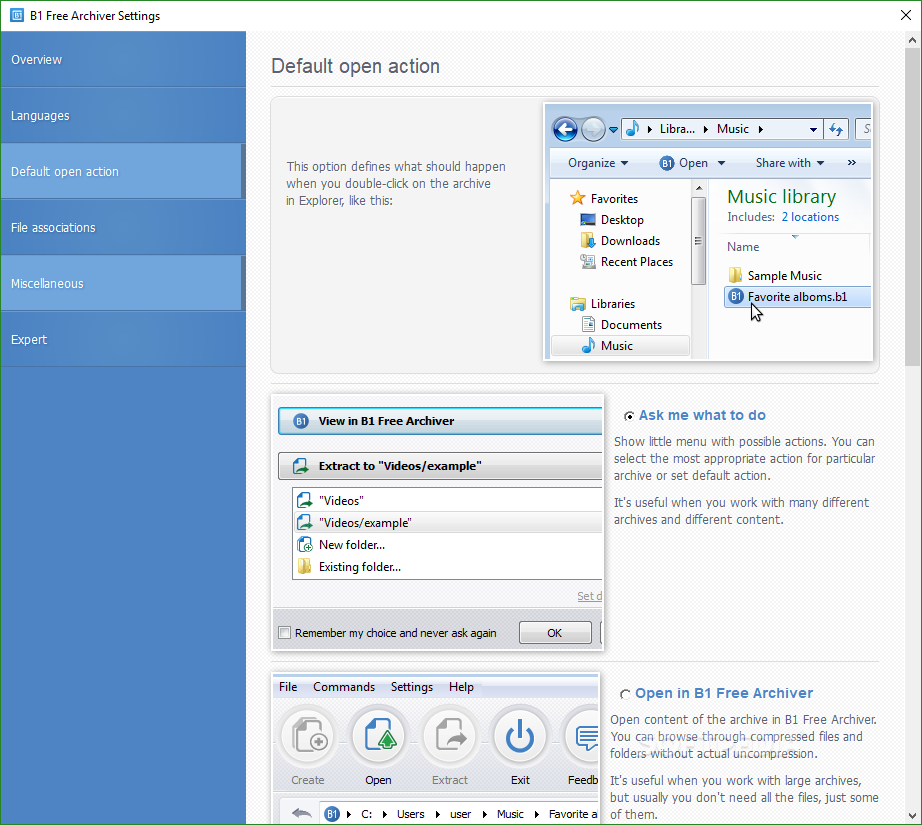Image resolution: width=922 pixels, height=825 pixels.
Task: Click the OK button in preview dialog
Action: (x=555, y=633)
